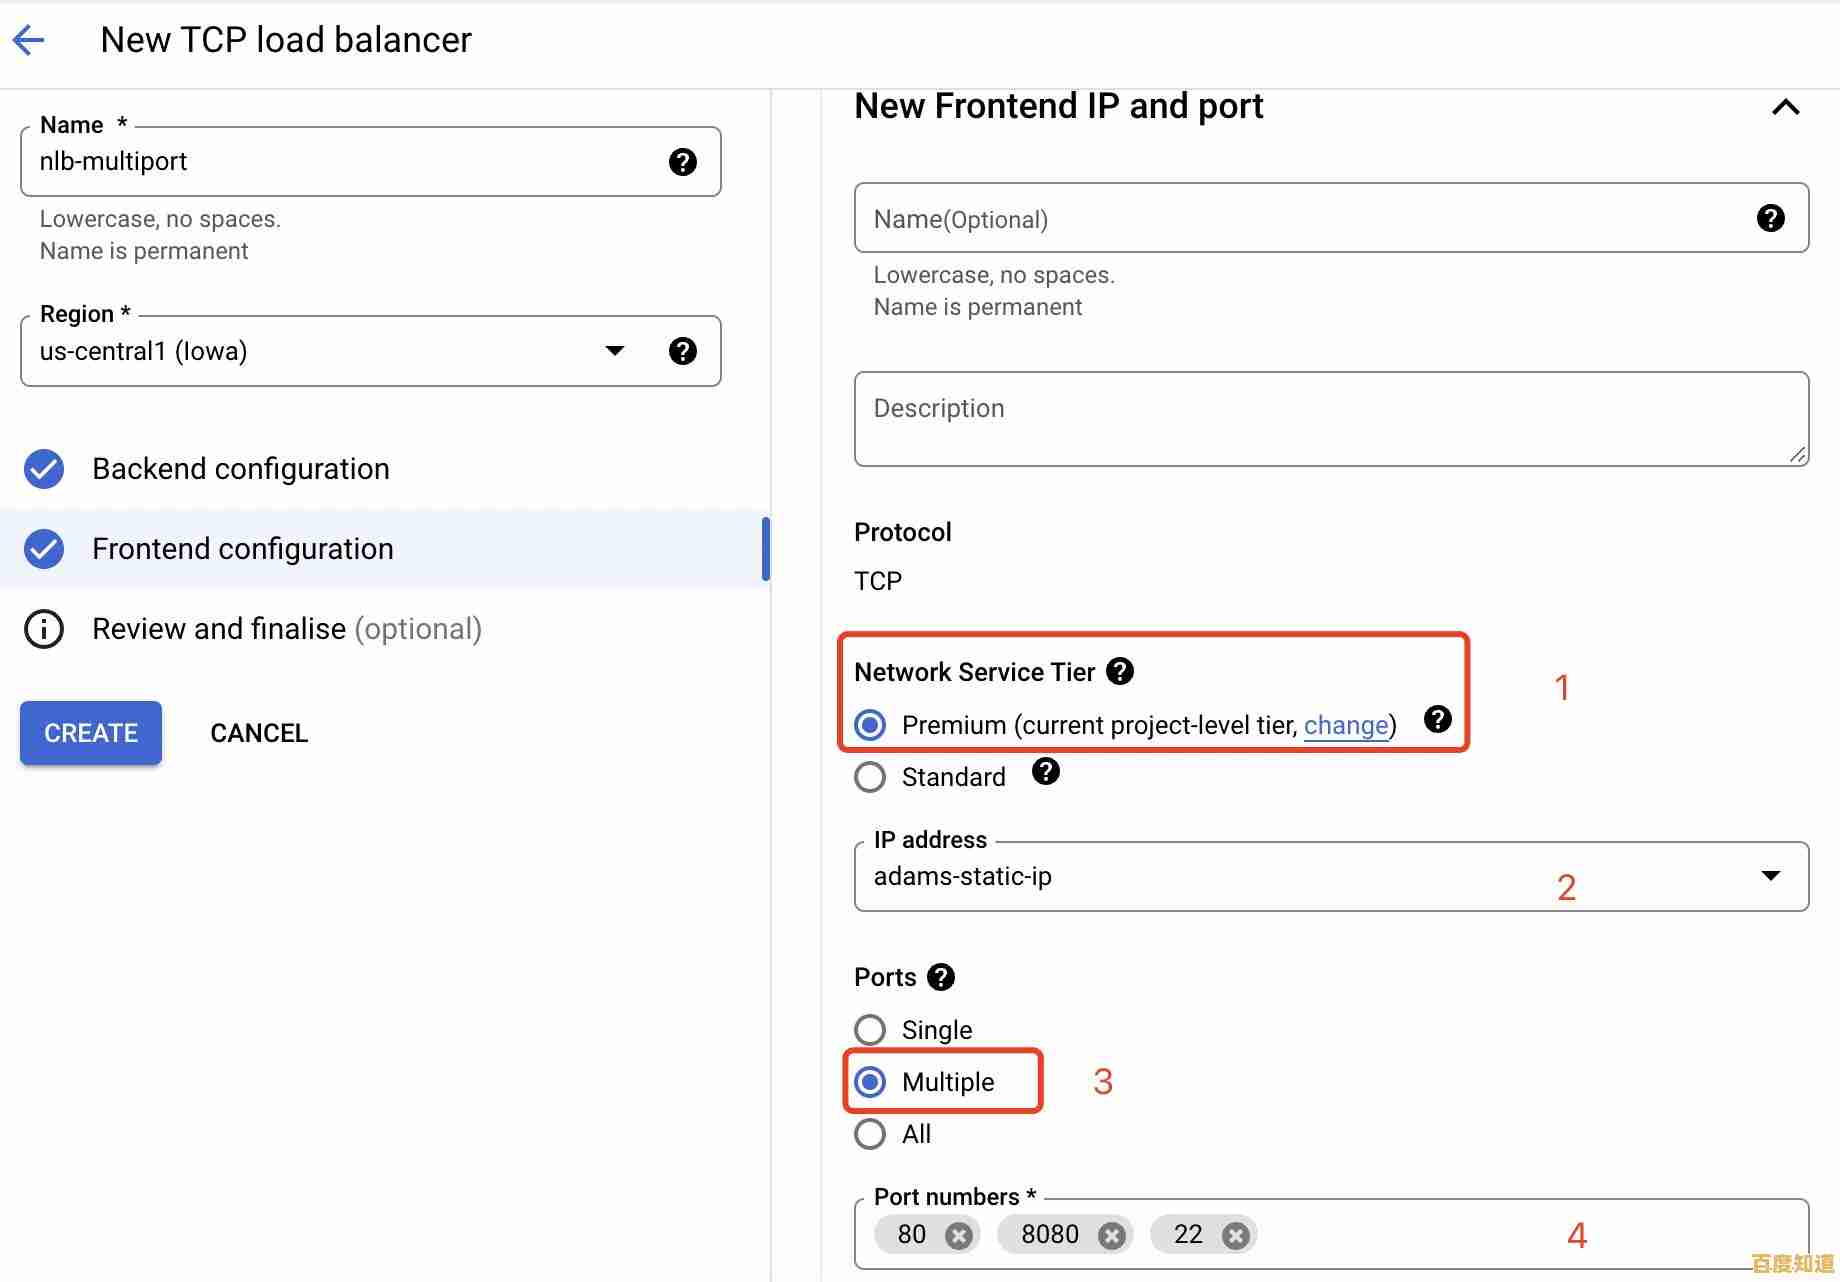The image size is (1840, 1282).
Task: Open the IP address dropdown
Action: (1770, 876)
